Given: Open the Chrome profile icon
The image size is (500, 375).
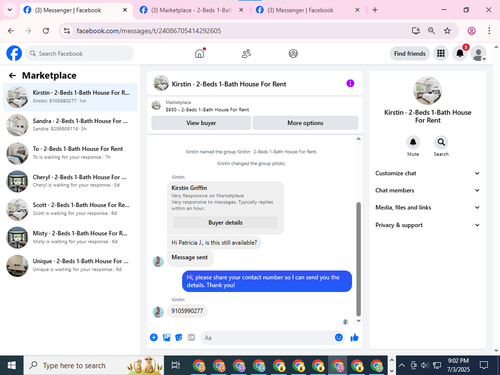Looking at the screenshot, I should [471, 31].
